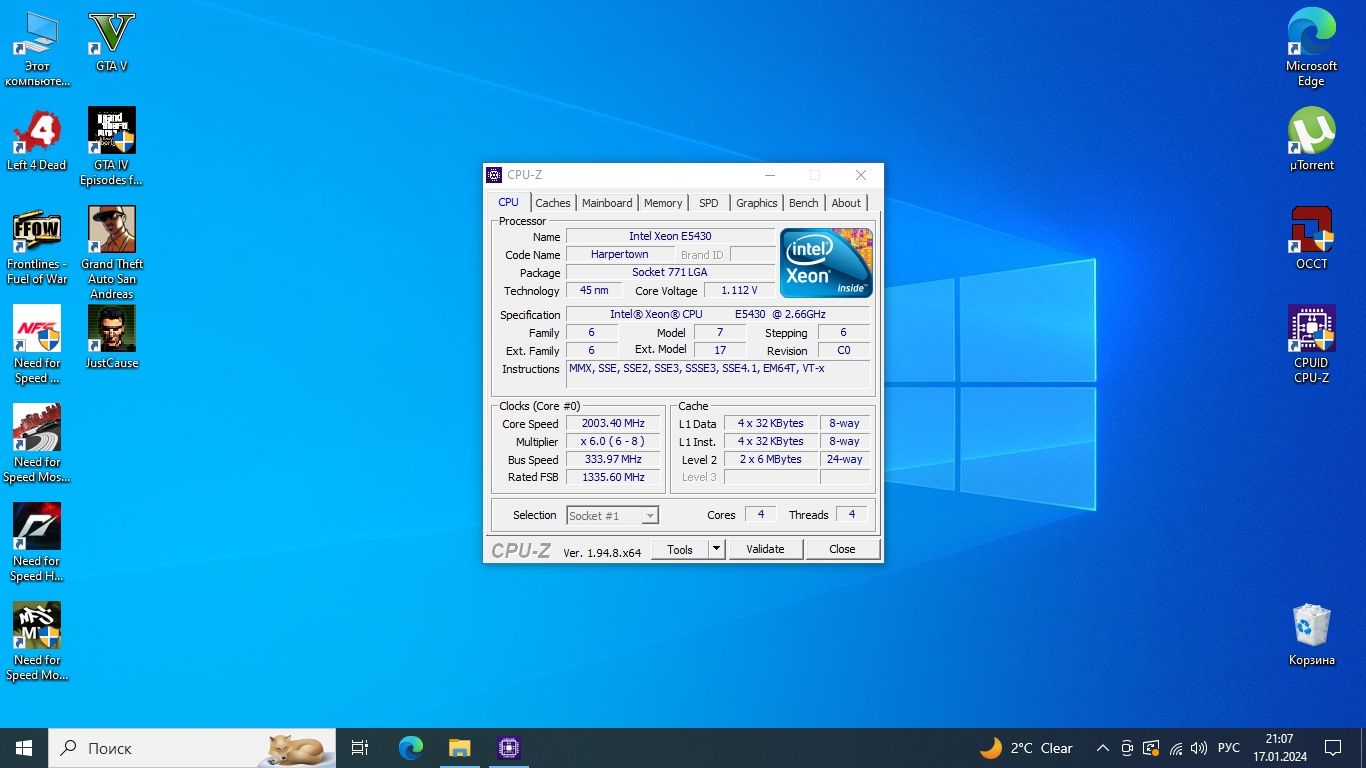Select the Корзина recycle bin icon

tap(1311, 635)
